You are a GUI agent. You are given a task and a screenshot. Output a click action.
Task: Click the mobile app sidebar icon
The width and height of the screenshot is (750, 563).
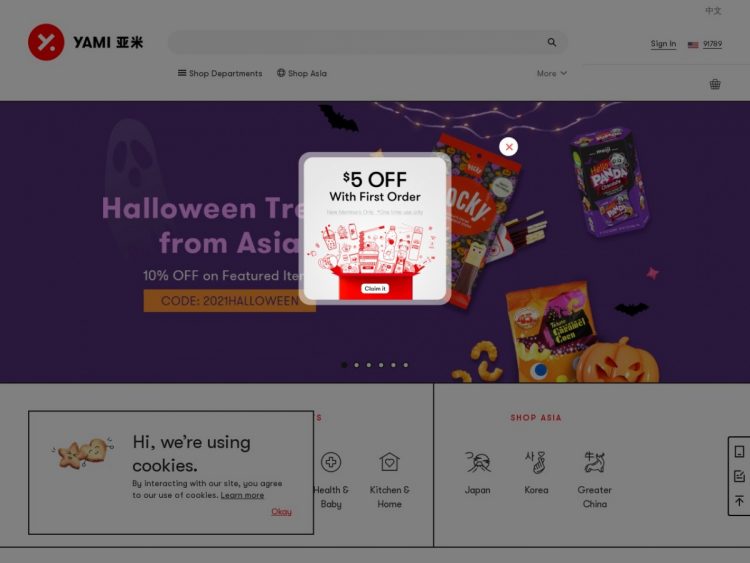click(739, 452)
